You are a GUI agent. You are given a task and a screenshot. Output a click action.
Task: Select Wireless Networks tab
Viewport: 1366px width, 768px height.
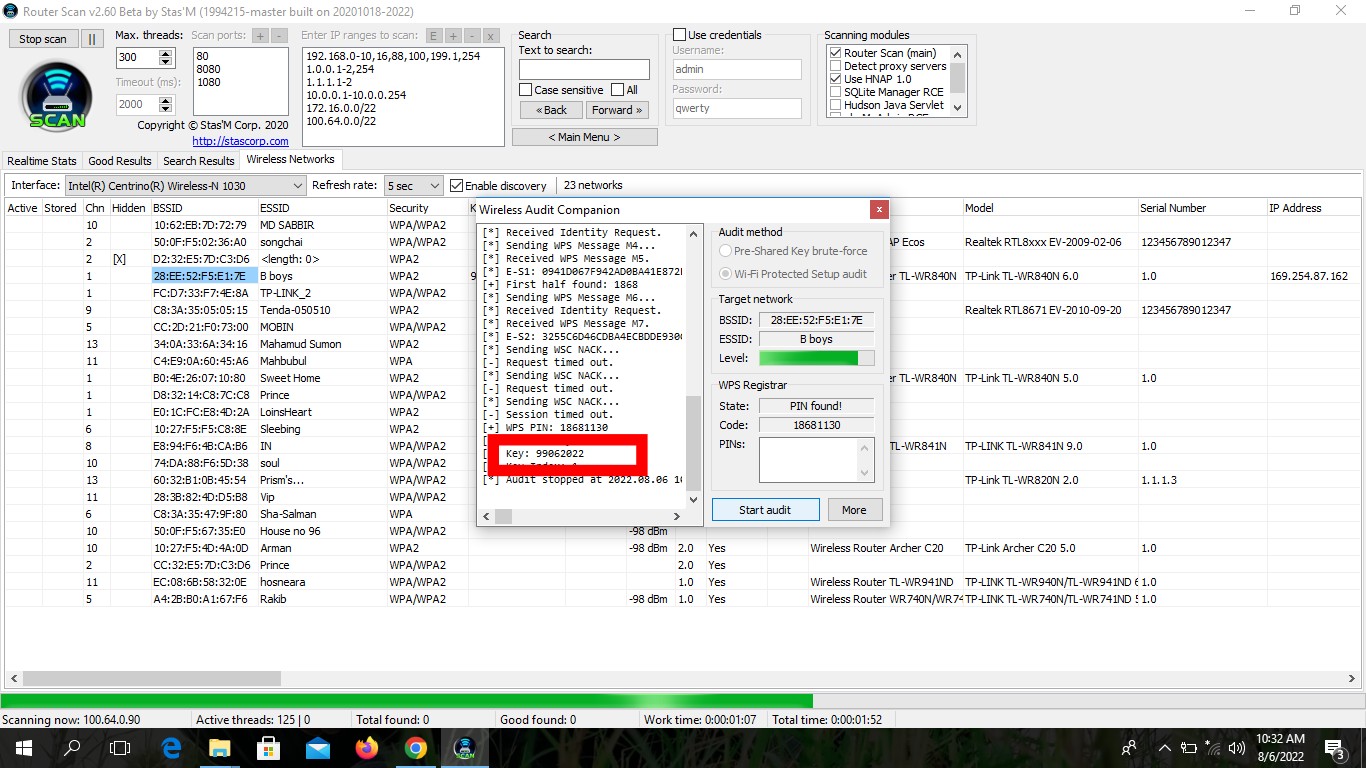pyautogui.click(x=290, y=159)
